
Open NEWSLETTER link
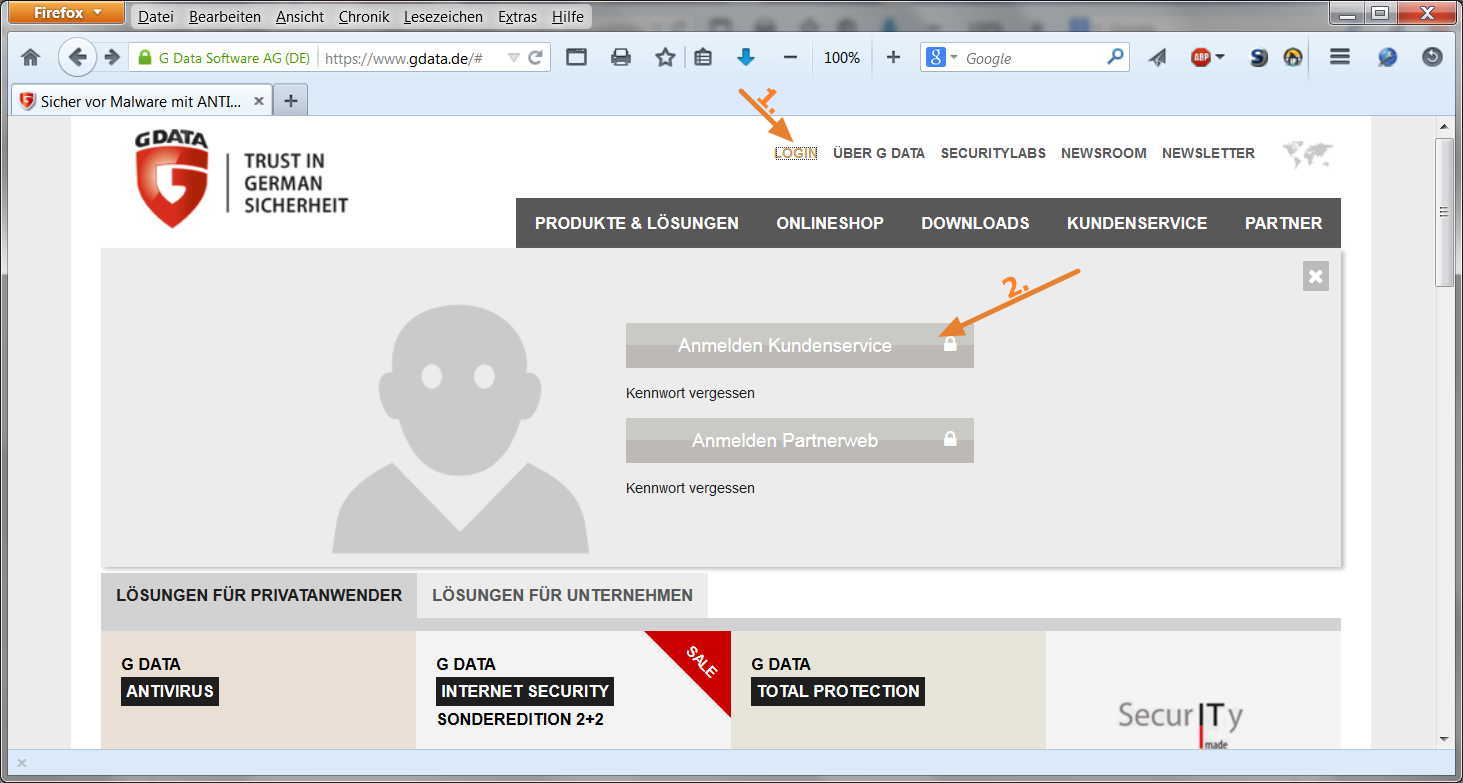(x=1208, y=153)
